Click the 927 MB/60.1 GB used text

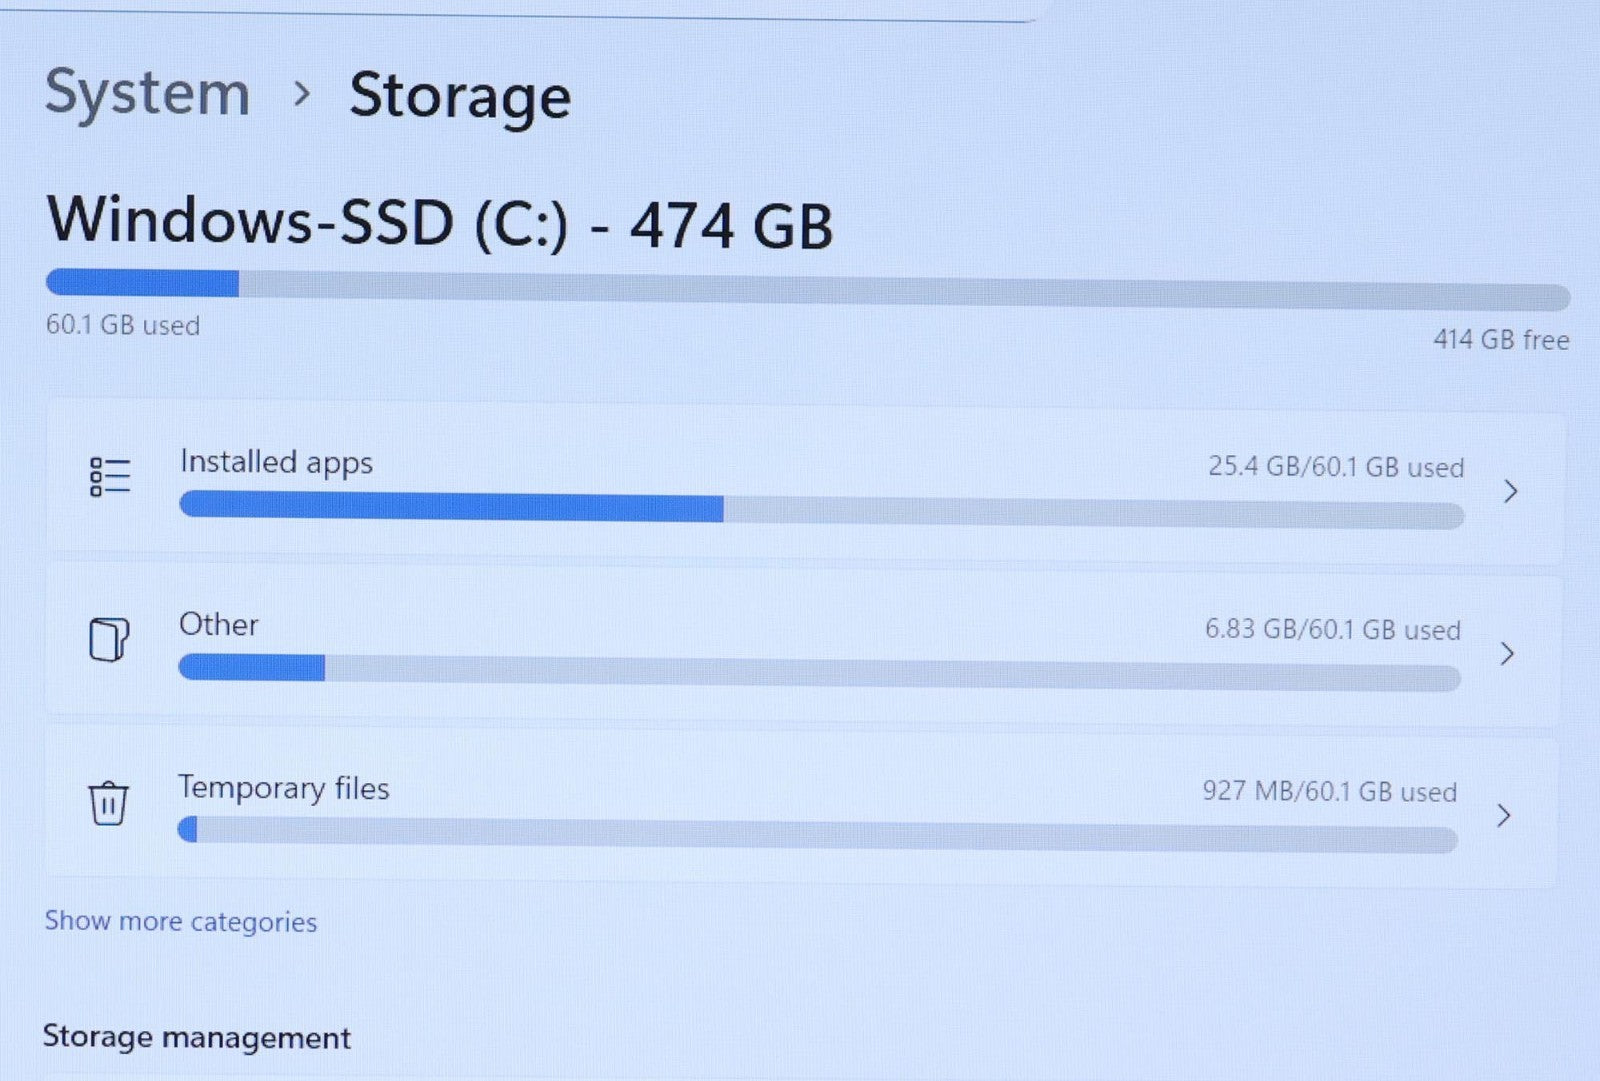pyautogui.click(x=1329, y=791)
